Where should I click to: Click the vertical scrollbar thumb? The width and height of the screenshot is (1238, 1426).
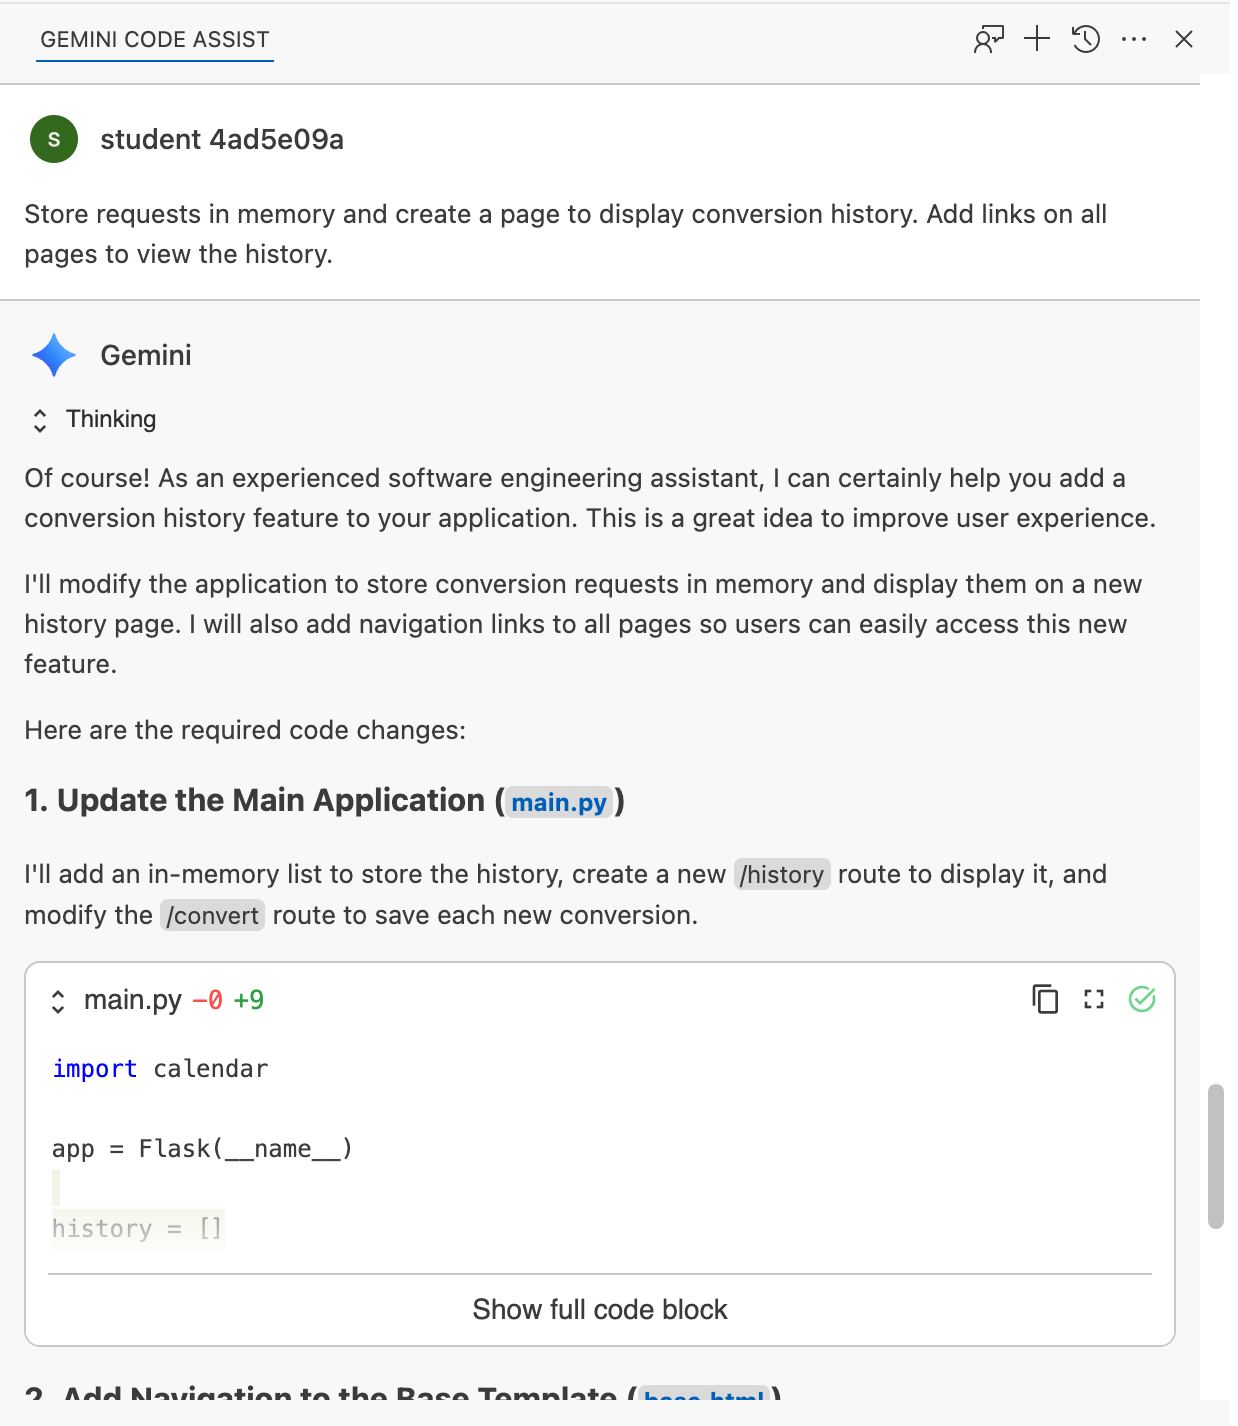(x=1216, y=1155)
